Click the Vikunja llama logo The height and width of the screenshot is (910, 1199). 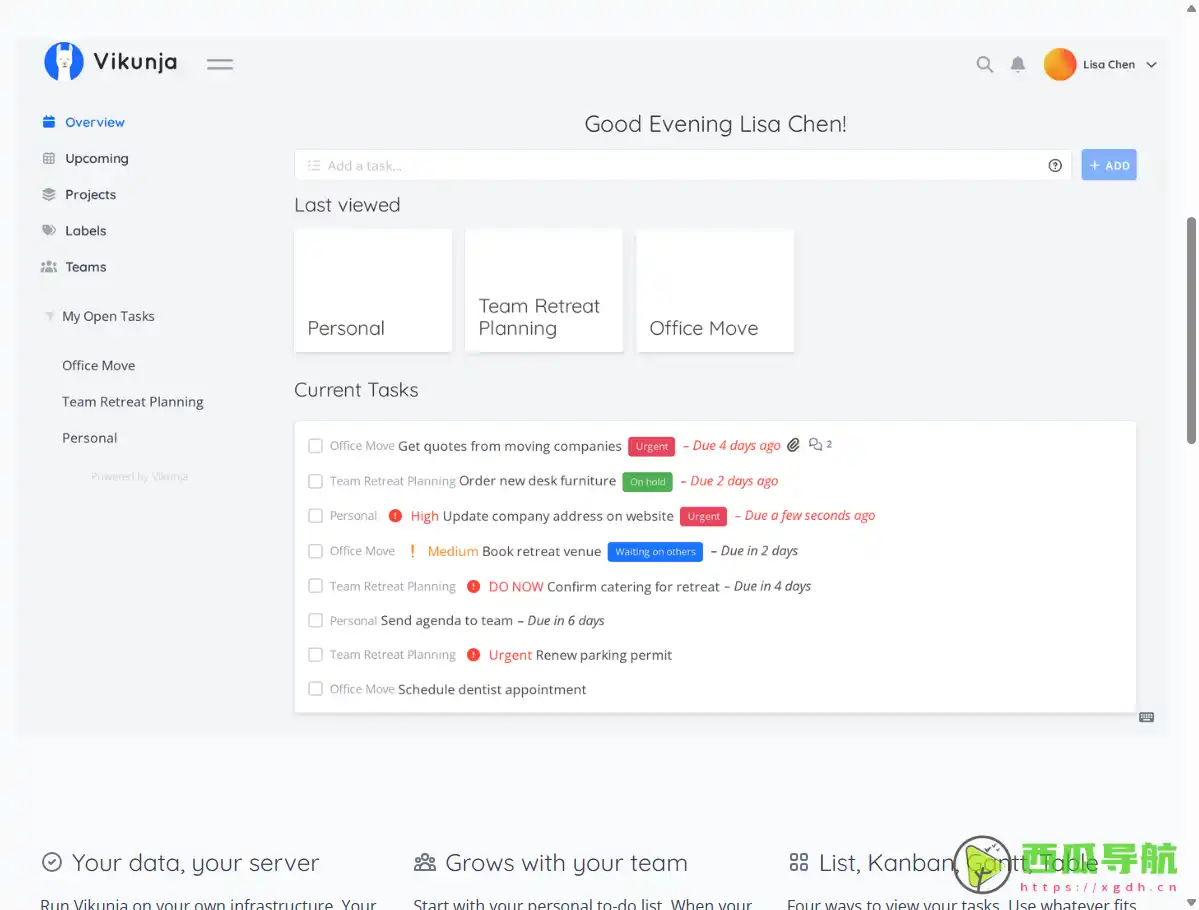(64, 62)
